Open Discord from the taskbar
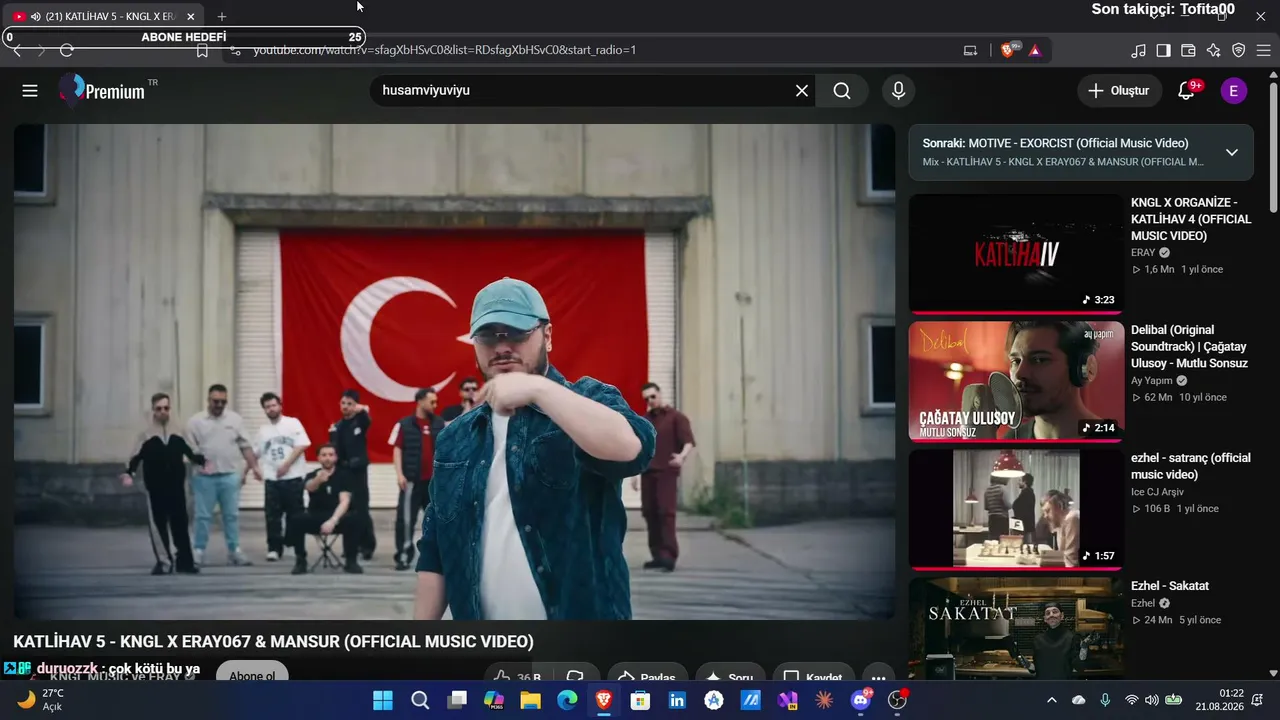Image resolution: width=1280 pixels, height=720 pixels. 860,700
